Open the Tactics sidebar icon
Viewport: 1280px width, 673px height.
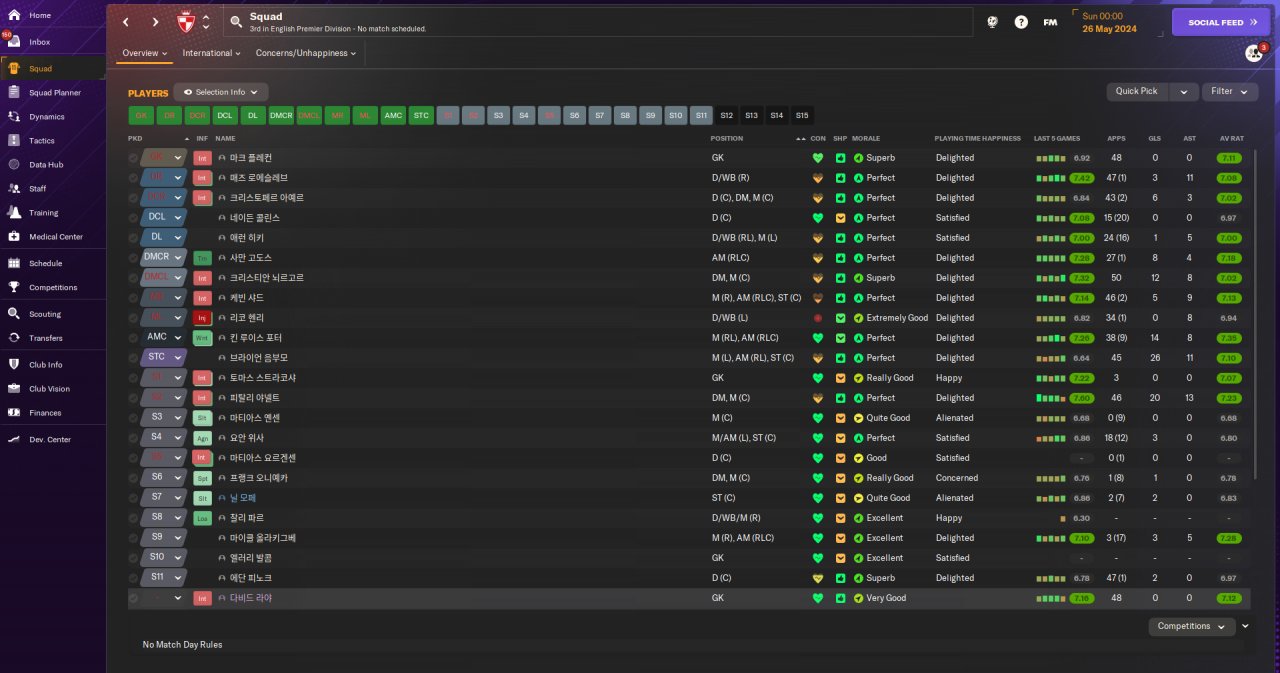point(14,140)
